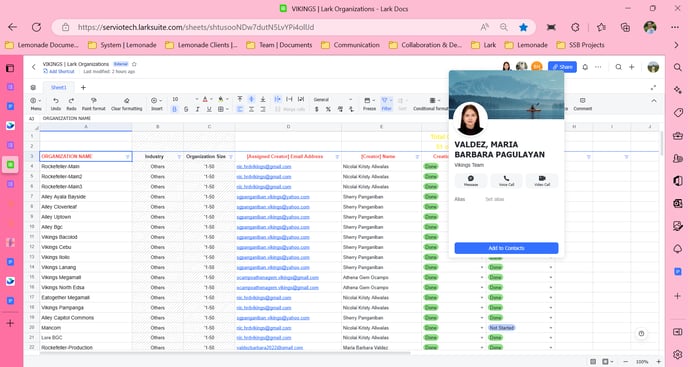This screenshot has height=367, width=688.
Task: Open the sheet list icon beside Sheet1
Action: pyautogui.click(x=33, y=87)
